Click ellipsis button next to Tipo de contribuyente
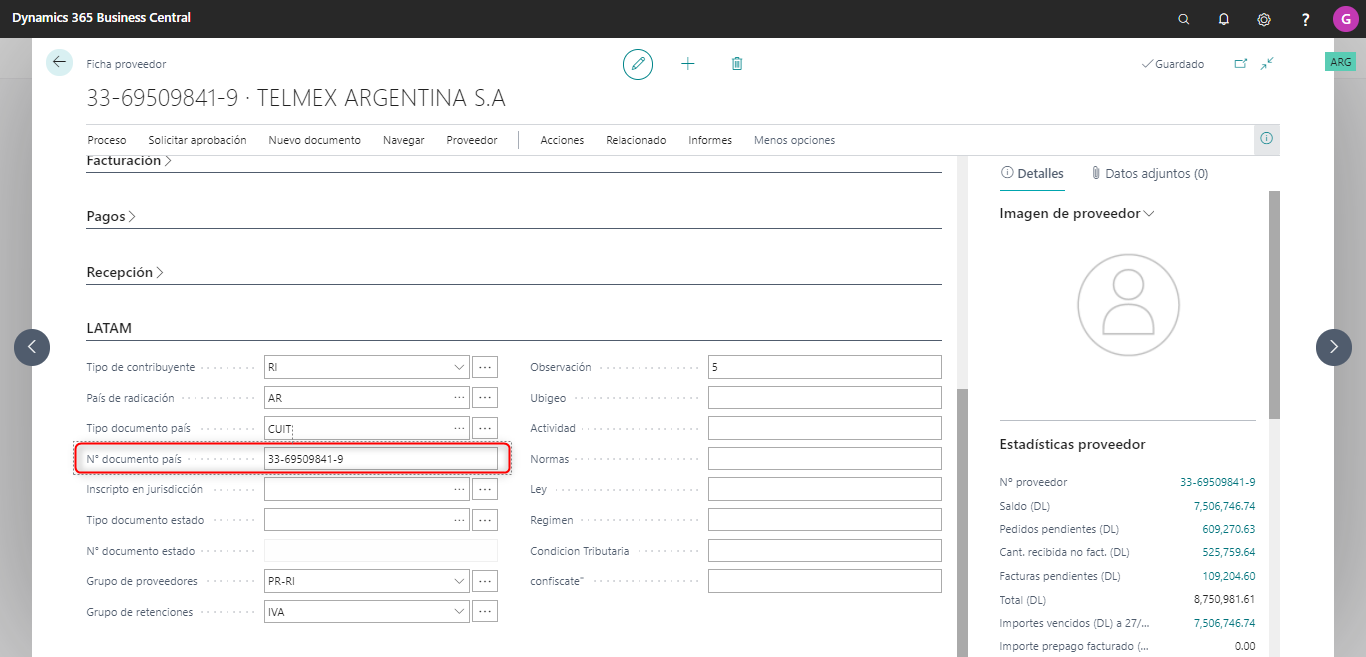Image resolution: width=1366 pixels, height=657 pixels. tap(485, 367)
